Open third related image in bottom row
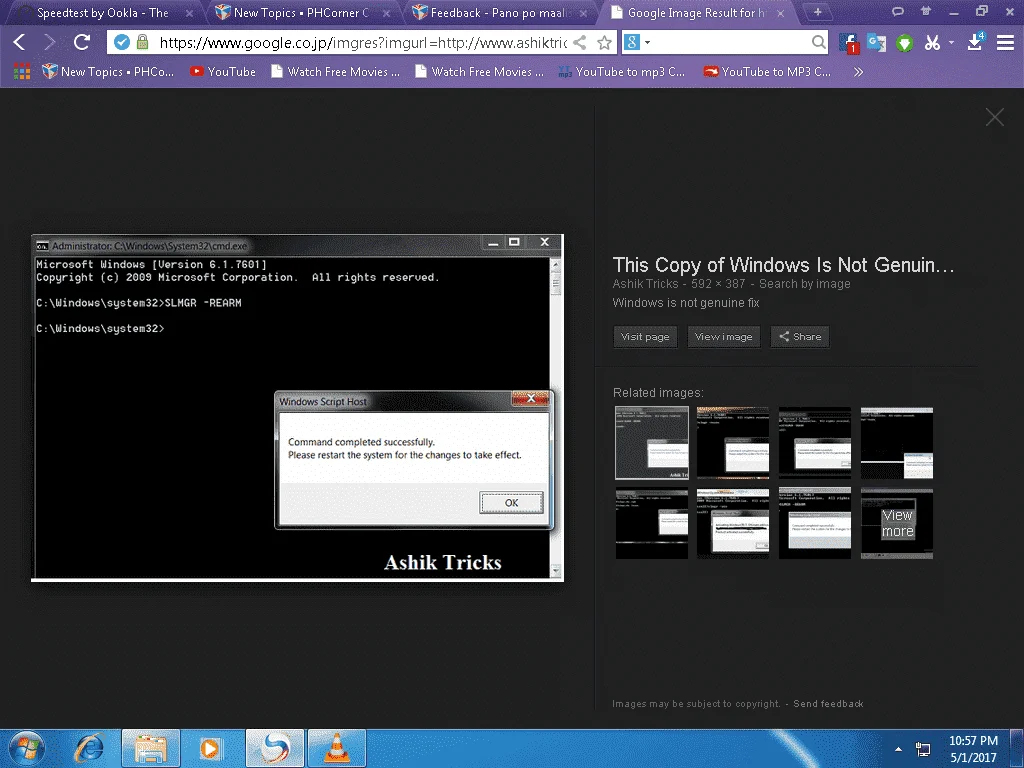Image resolution: width=1024 pixels, height=768 pixels. 815,523
